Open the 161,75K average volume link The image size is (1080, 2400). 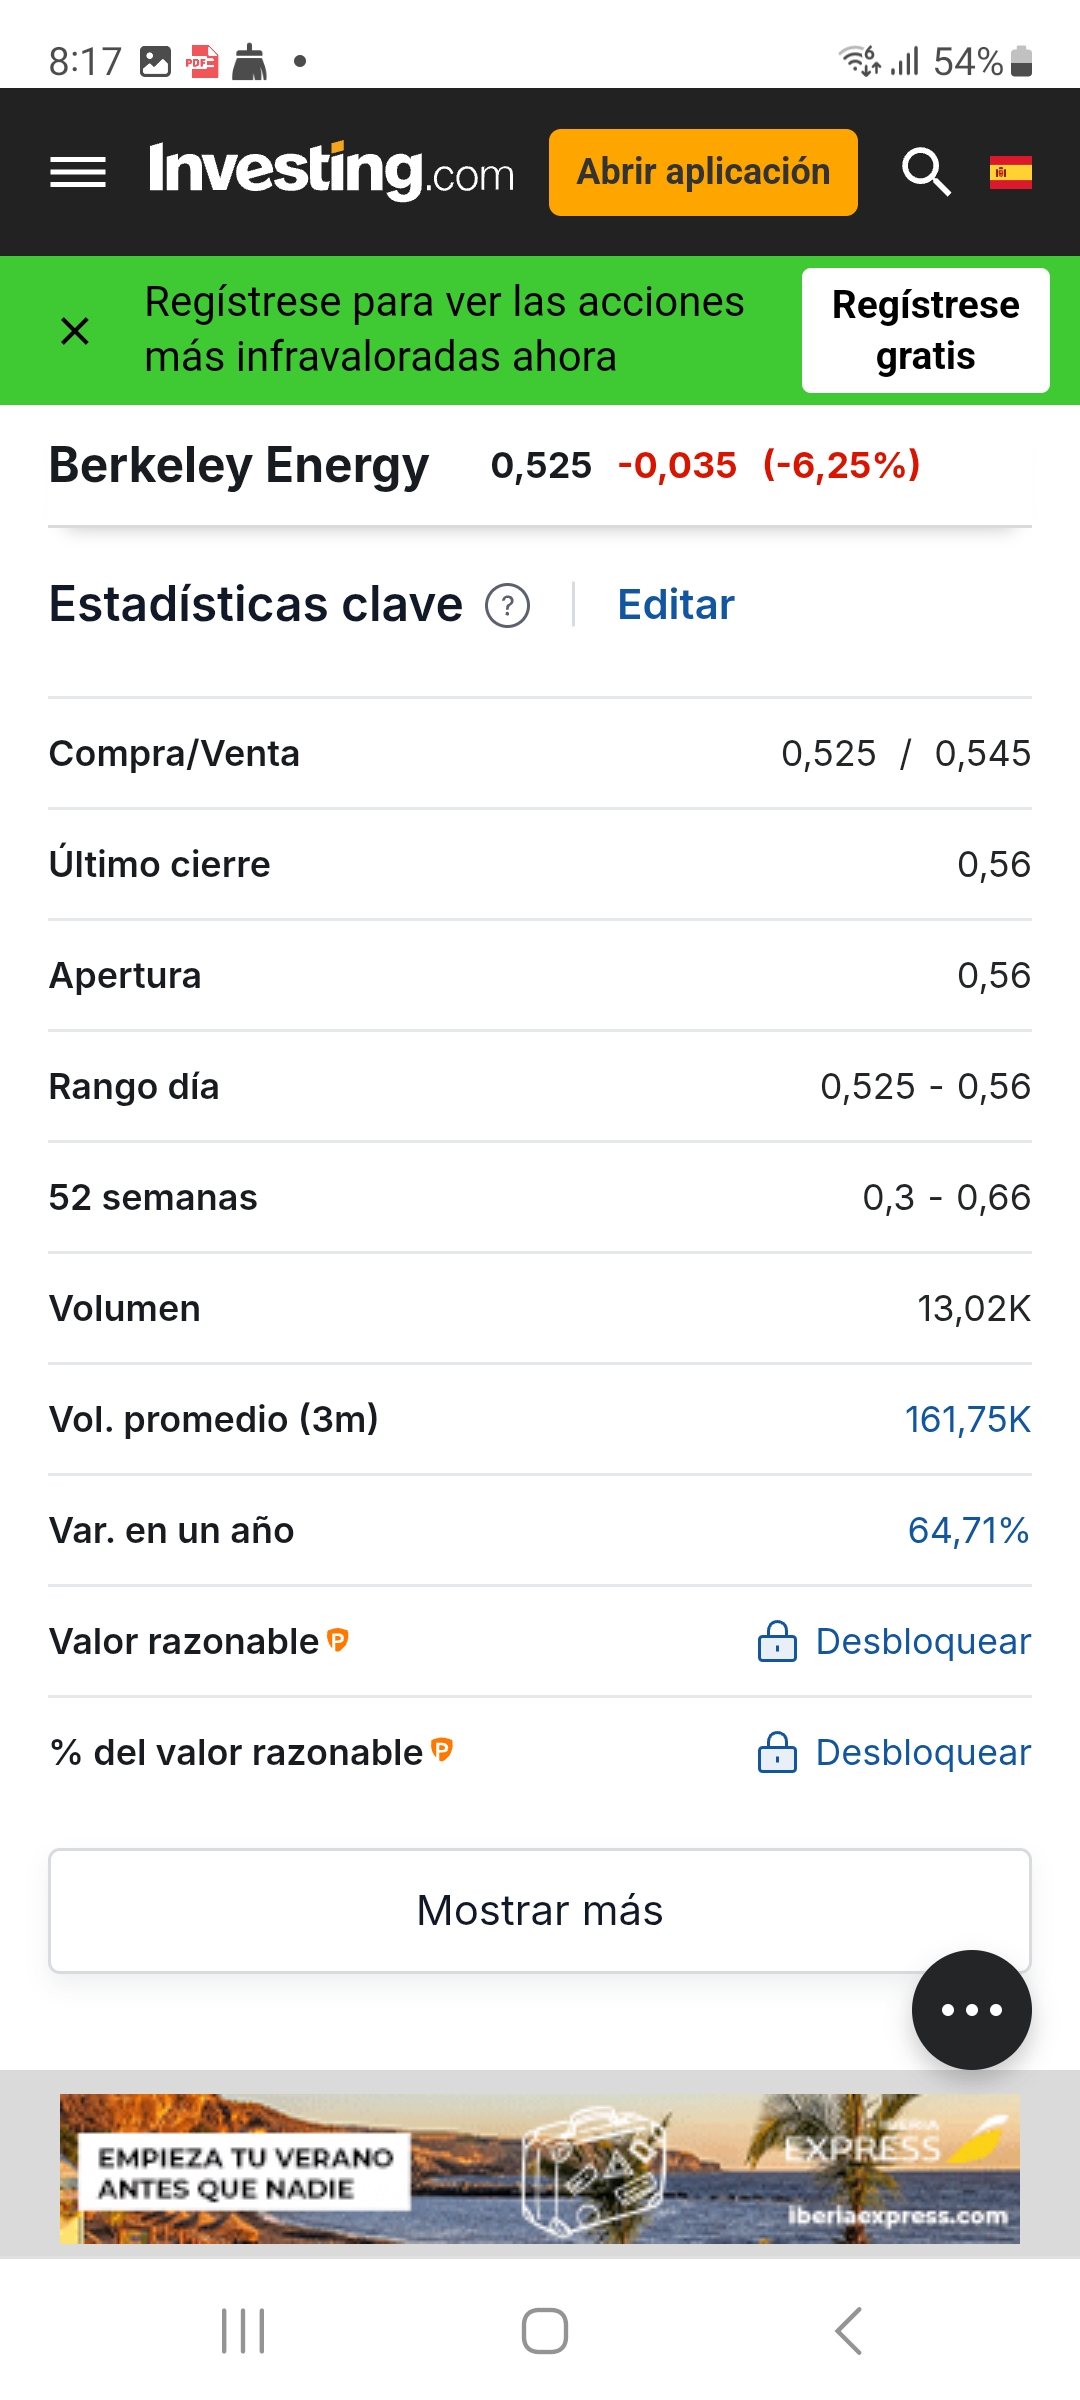967,1419
